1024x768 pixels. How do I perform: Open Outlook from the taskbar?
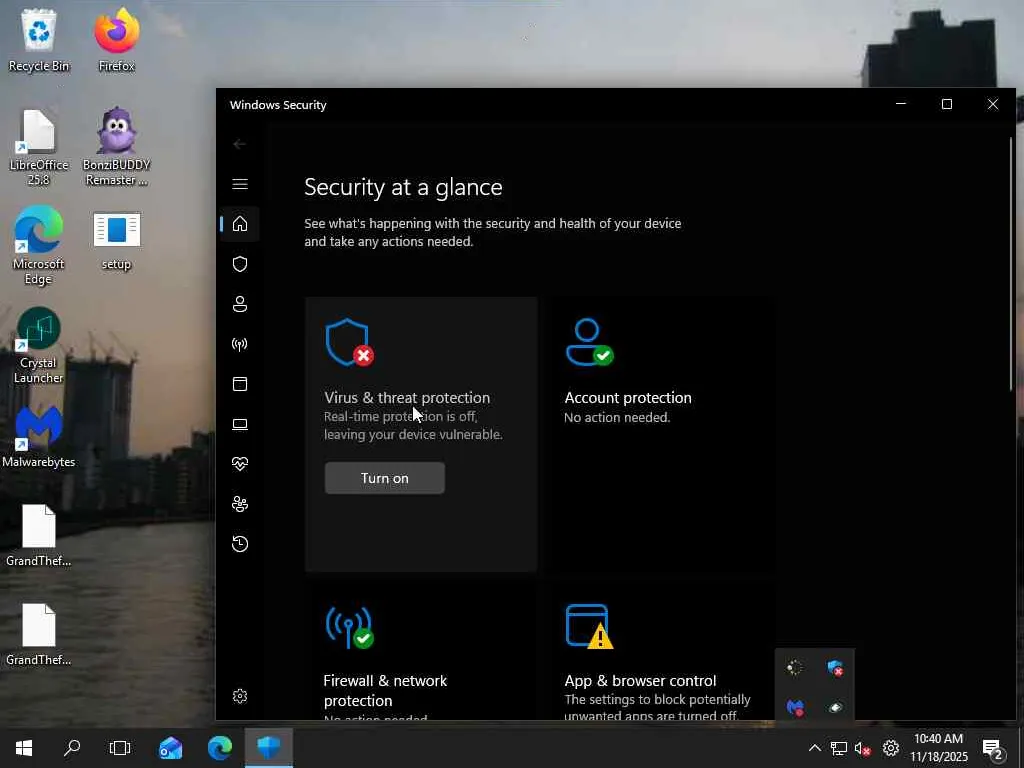point(170,748)
